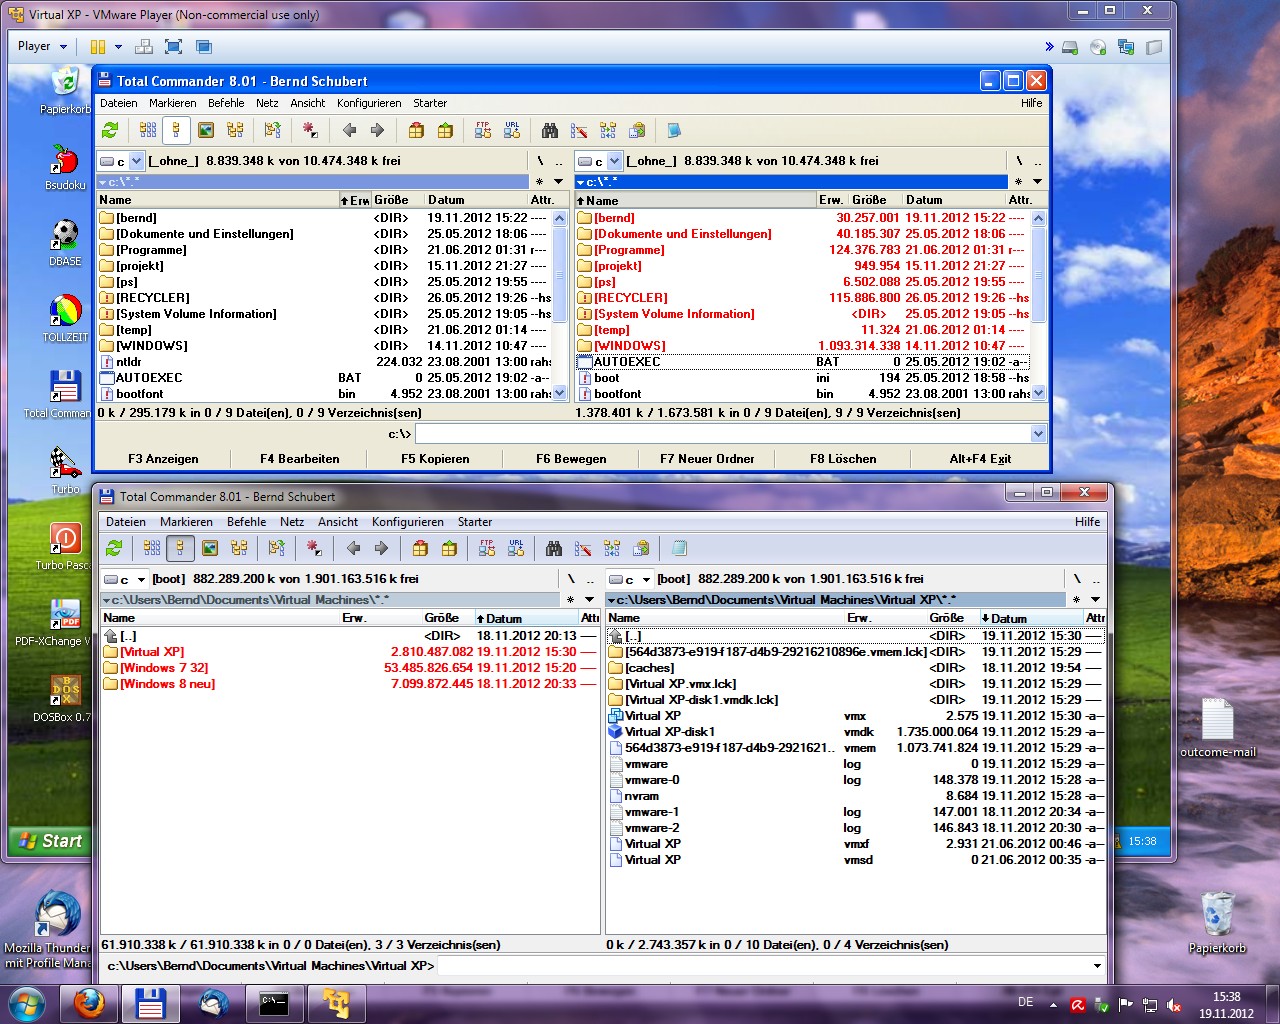1280x1024 pixels.
Task: Open Markieren menu in Virtual XP Total Commander
Action: 173,103
